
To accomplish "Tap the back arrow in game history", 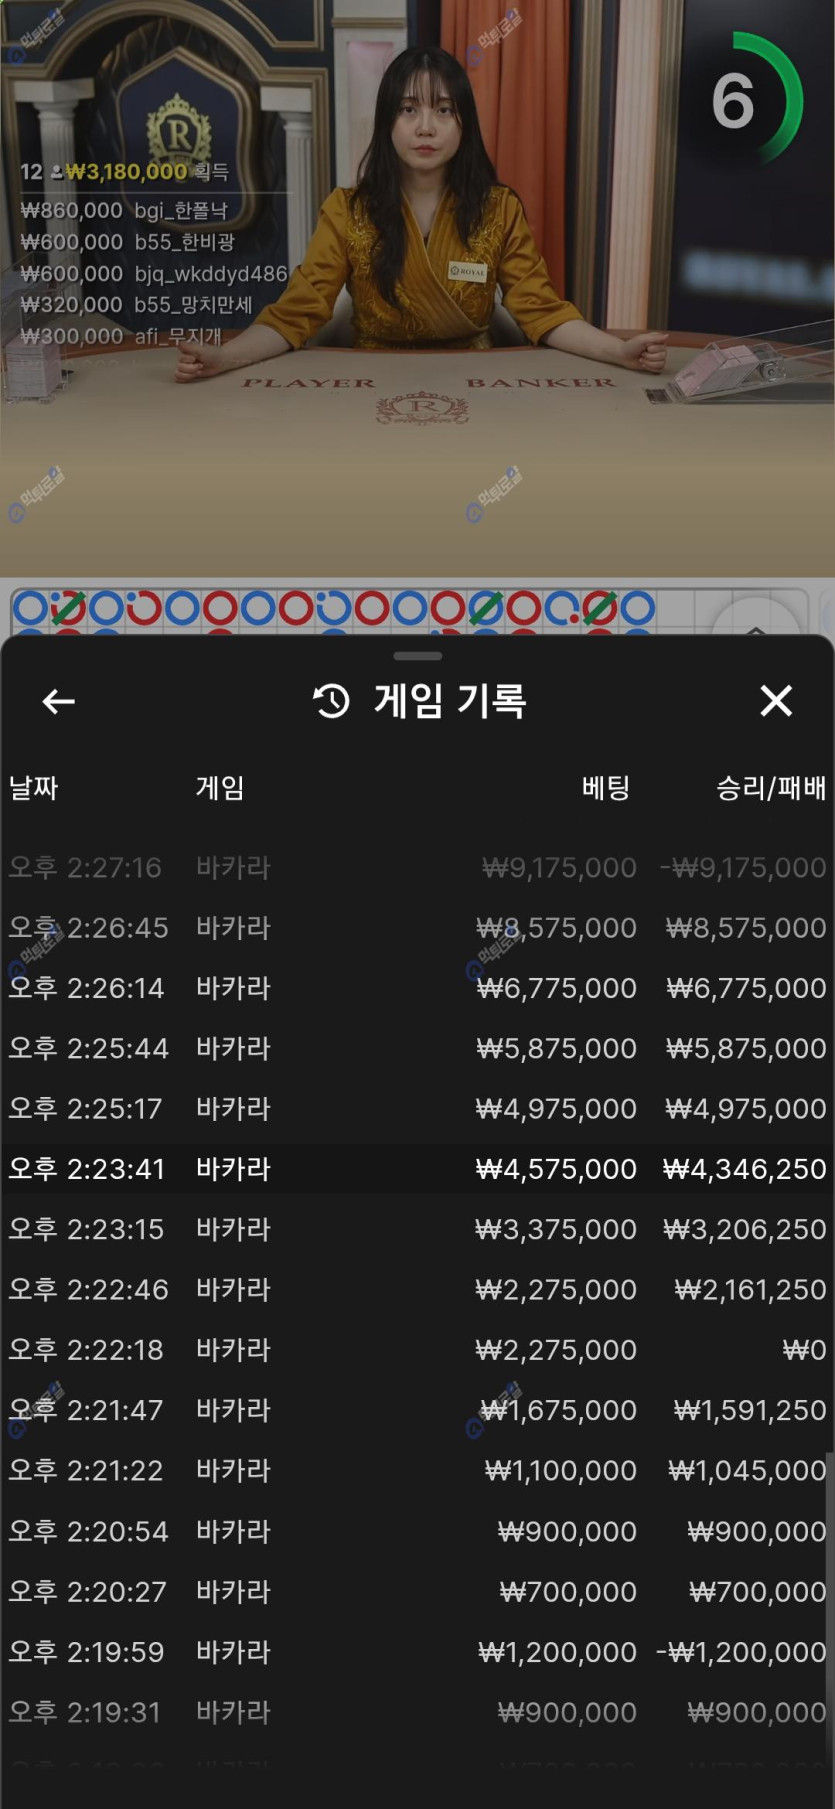I will [x=59, y=702].
